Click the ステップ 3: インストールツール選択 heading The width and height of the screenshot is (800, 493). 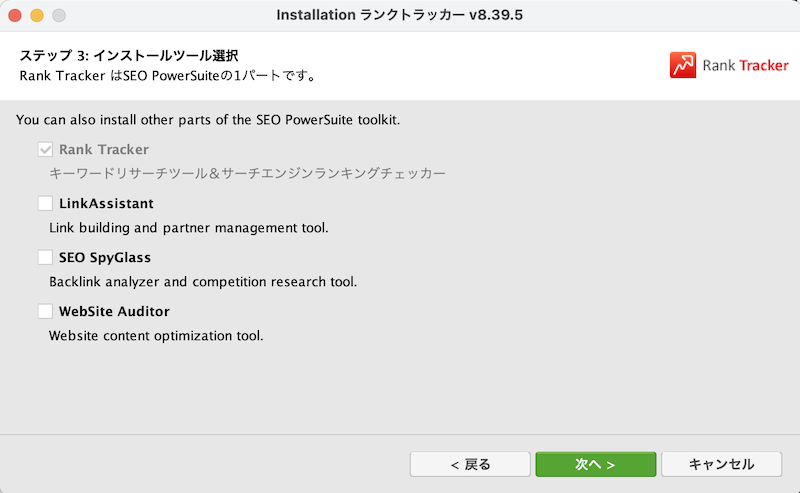click(129, 55)
